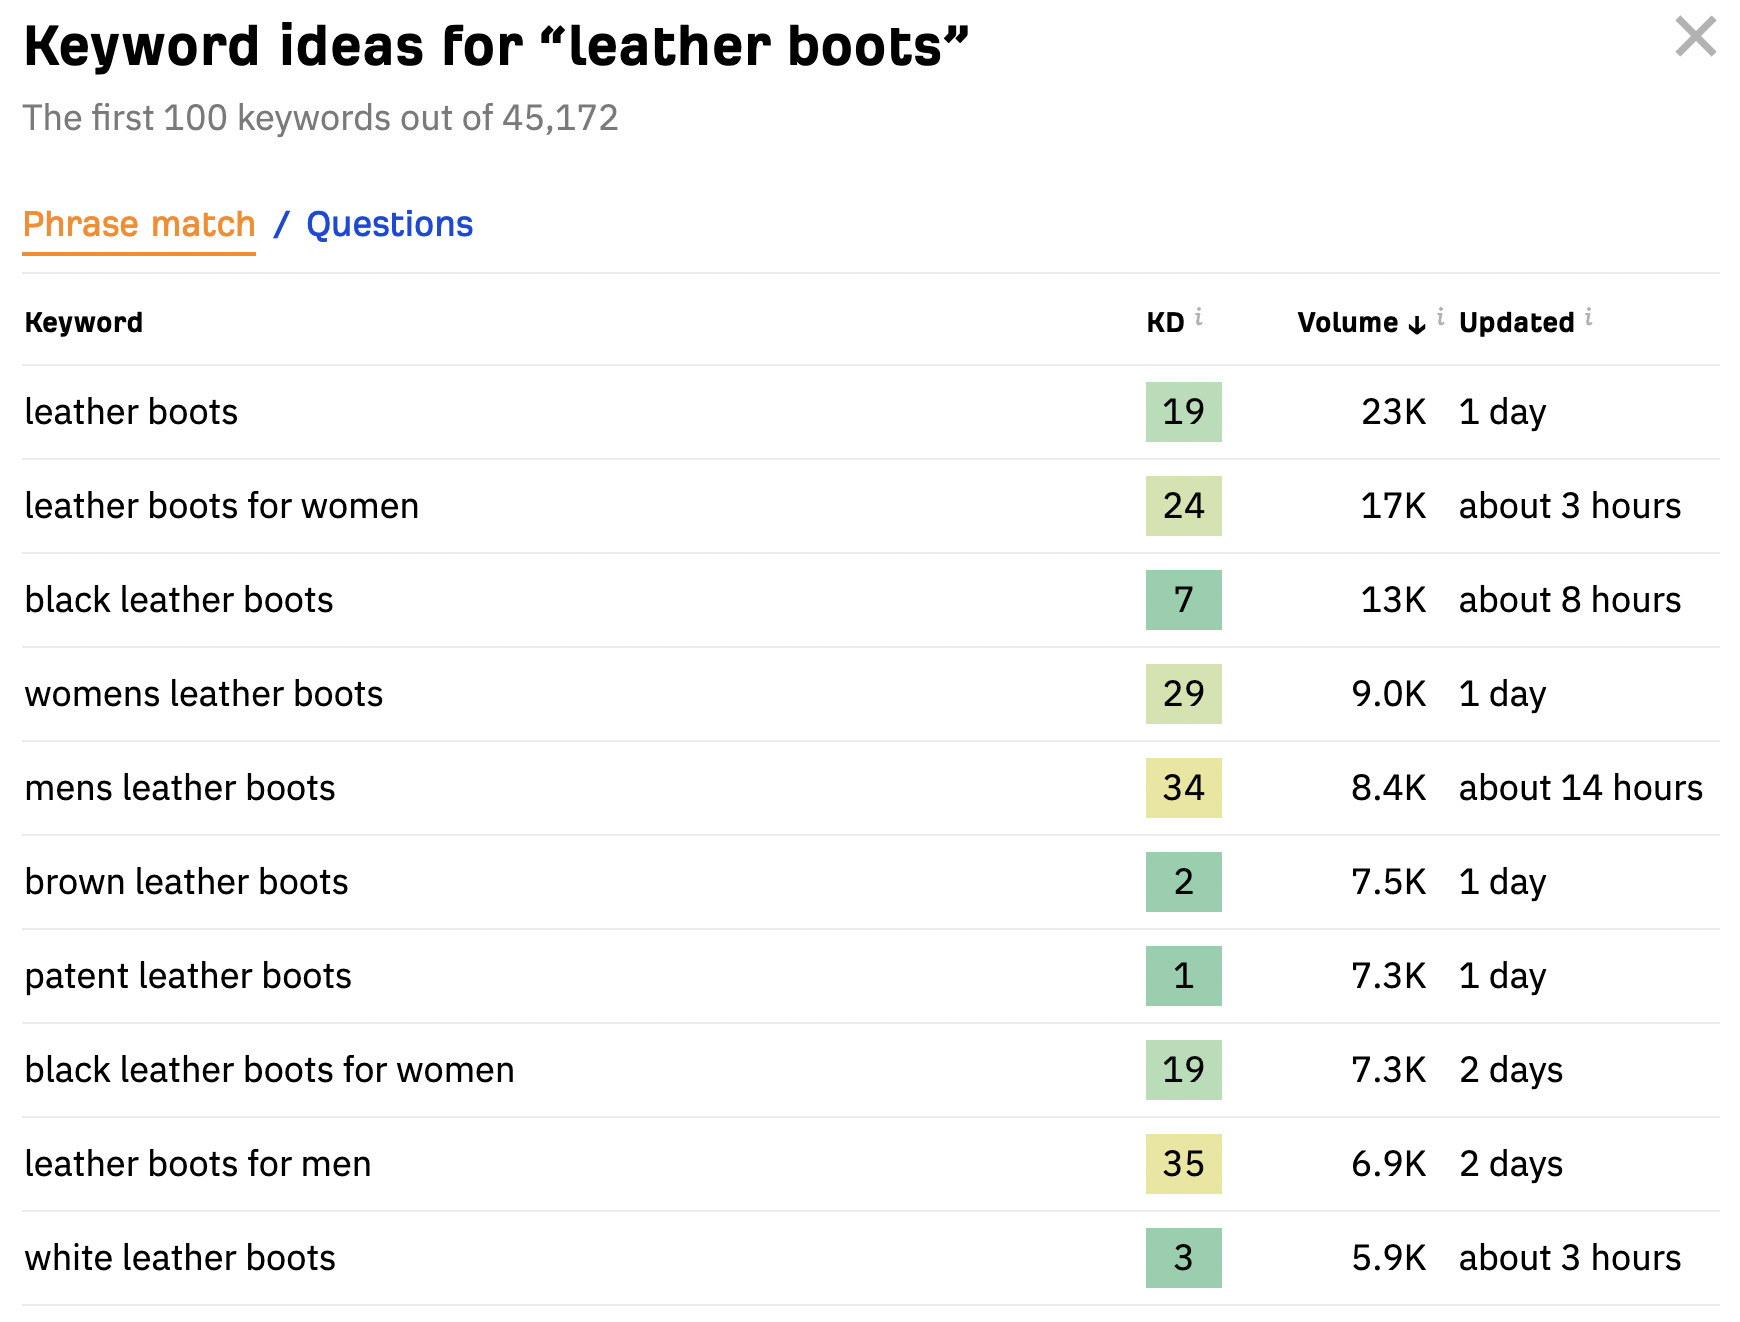Click the sort arrow next to Volume
Viewport: 1740px width, 1322px height.
[x=1415, y=324]
